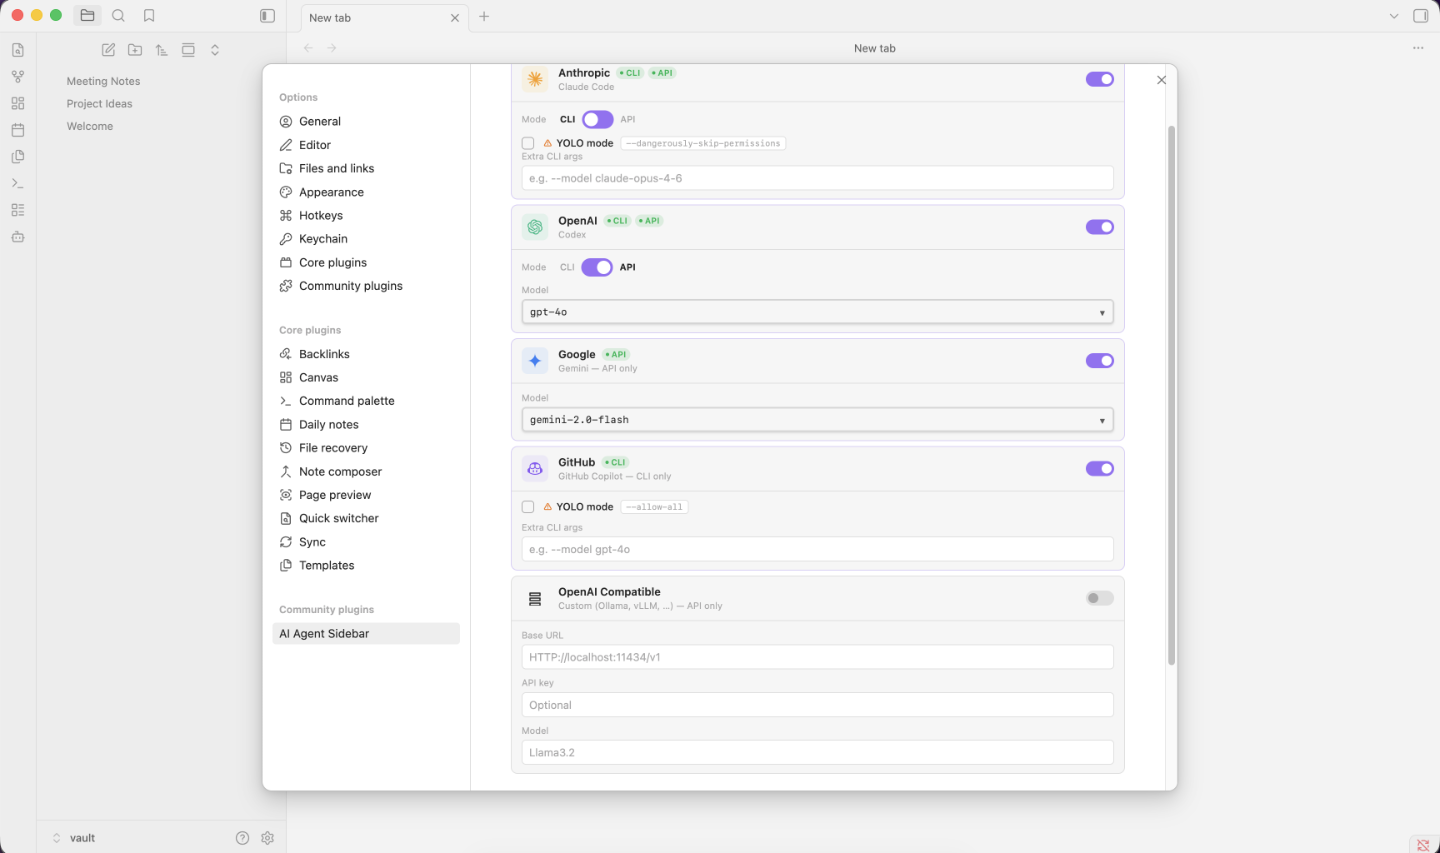The width and height of the screenshot is (1440, 853).
Task: Open today's daily note via calendar icon
Action: (x=17, y=129)
